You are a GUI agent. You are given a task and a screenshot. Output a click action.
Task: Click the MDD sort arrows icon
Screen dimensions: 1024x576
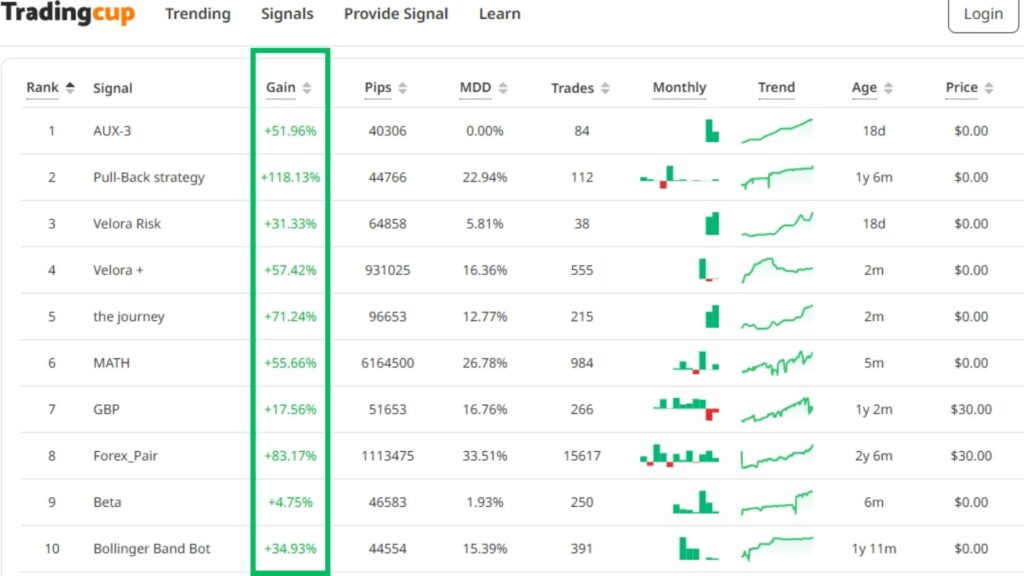pyautogui.click(x=502, y=88)
